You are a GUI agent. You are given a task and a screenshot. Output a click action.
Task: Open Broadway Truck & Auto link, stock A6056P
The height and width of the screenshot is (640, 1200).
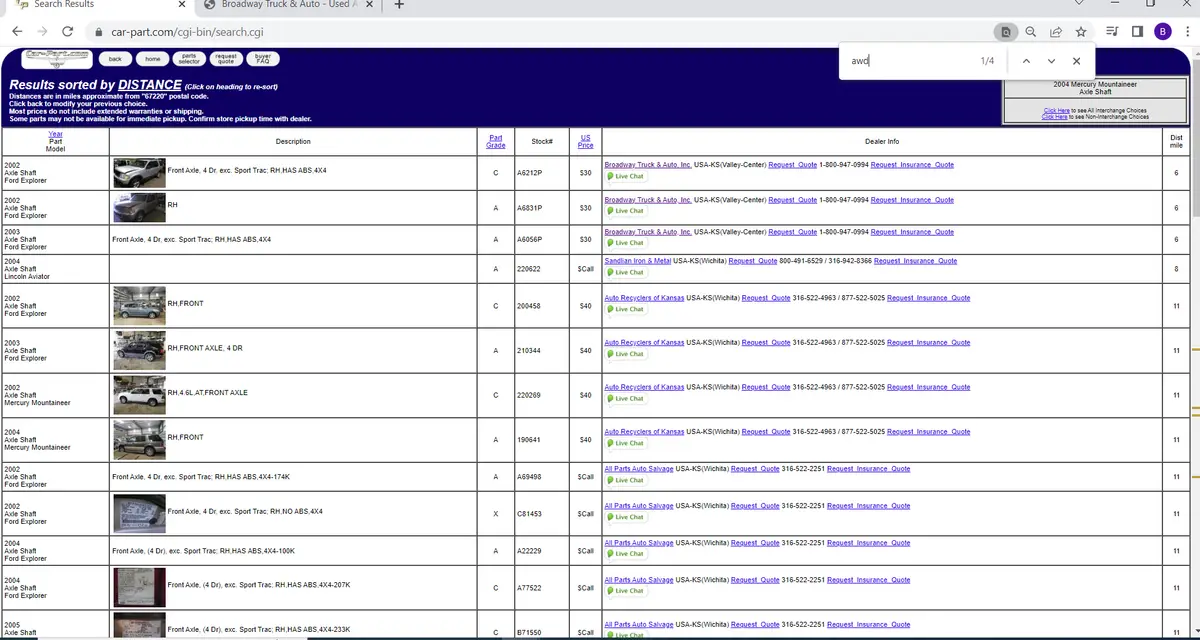[x=648, y=232]
